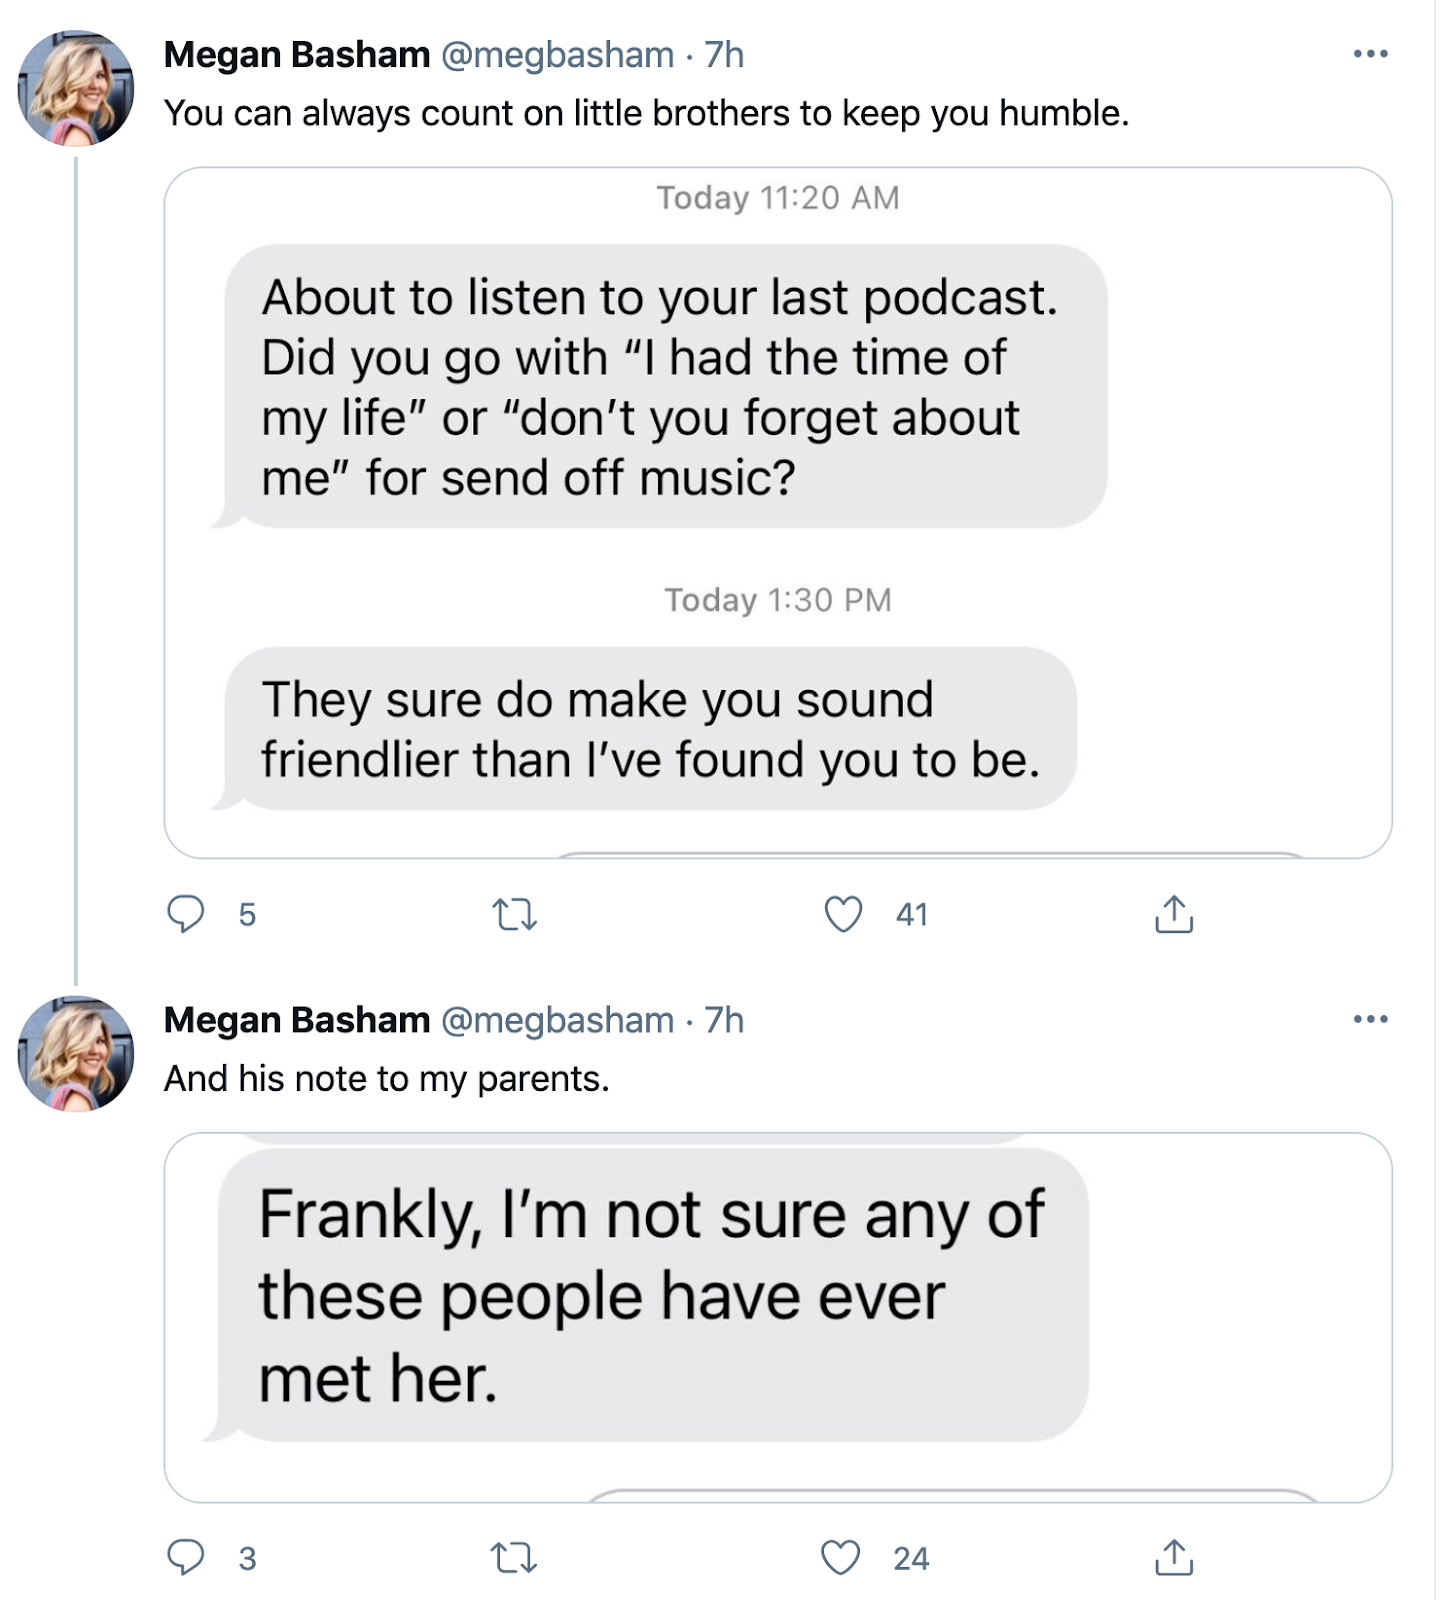
Task: Click the 'keep you humble' tweet text
Action: (646, 113)
